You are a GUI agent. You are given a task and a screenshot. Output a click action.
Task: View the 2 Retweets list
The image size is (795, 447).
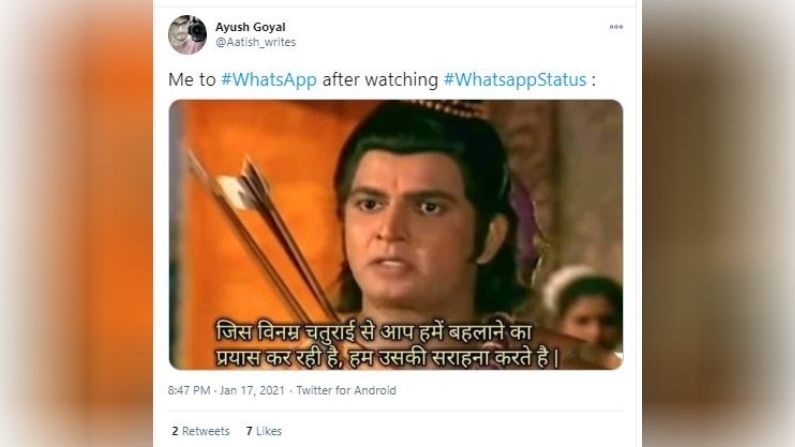[x=201, y=431]
